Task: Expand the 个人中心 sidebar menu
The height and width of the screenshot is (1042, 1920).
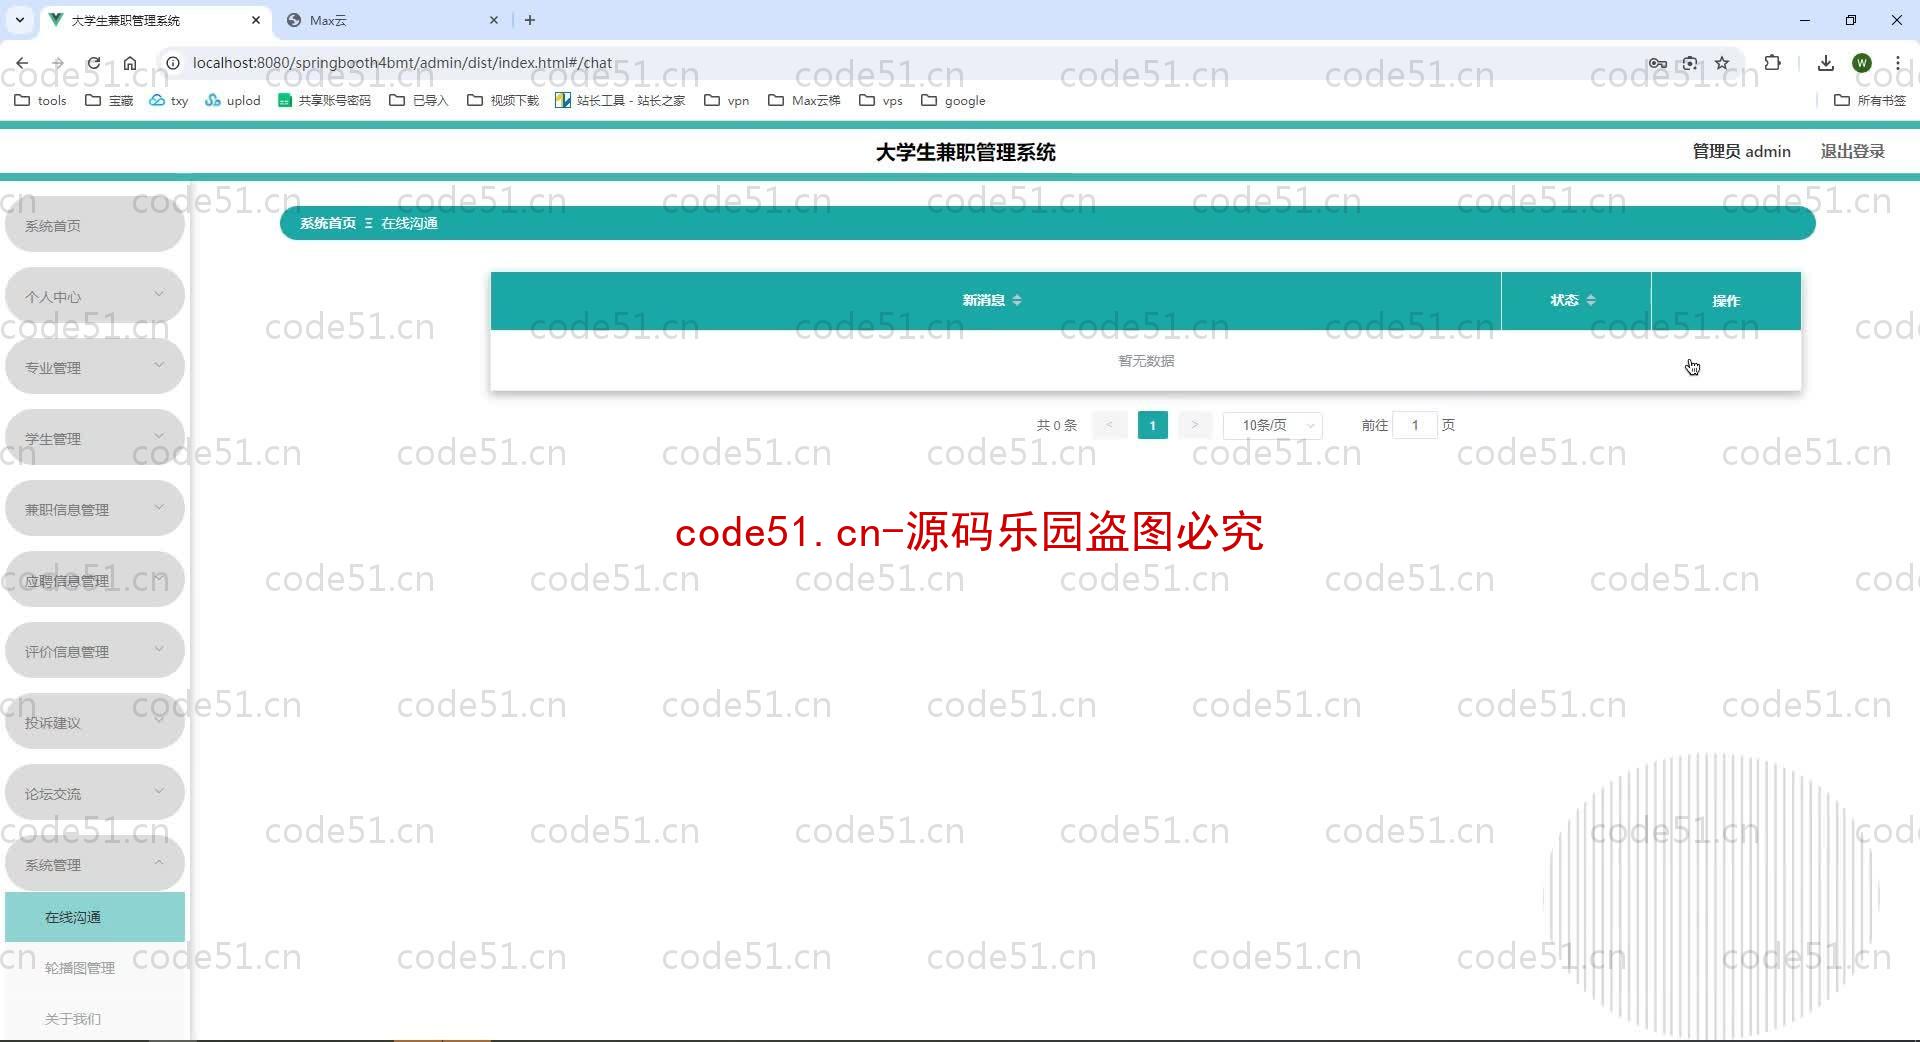Action: 95,296
